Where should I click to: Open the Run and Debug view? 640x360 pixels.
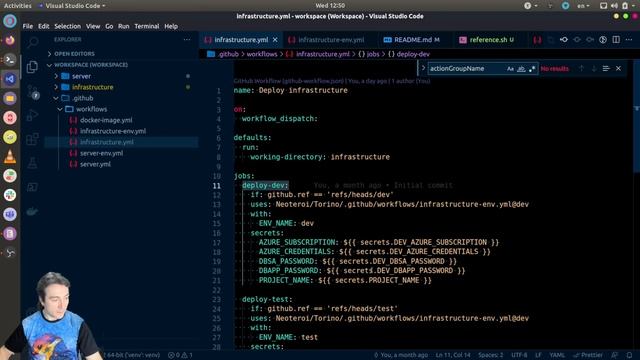[x=32, y=116]
